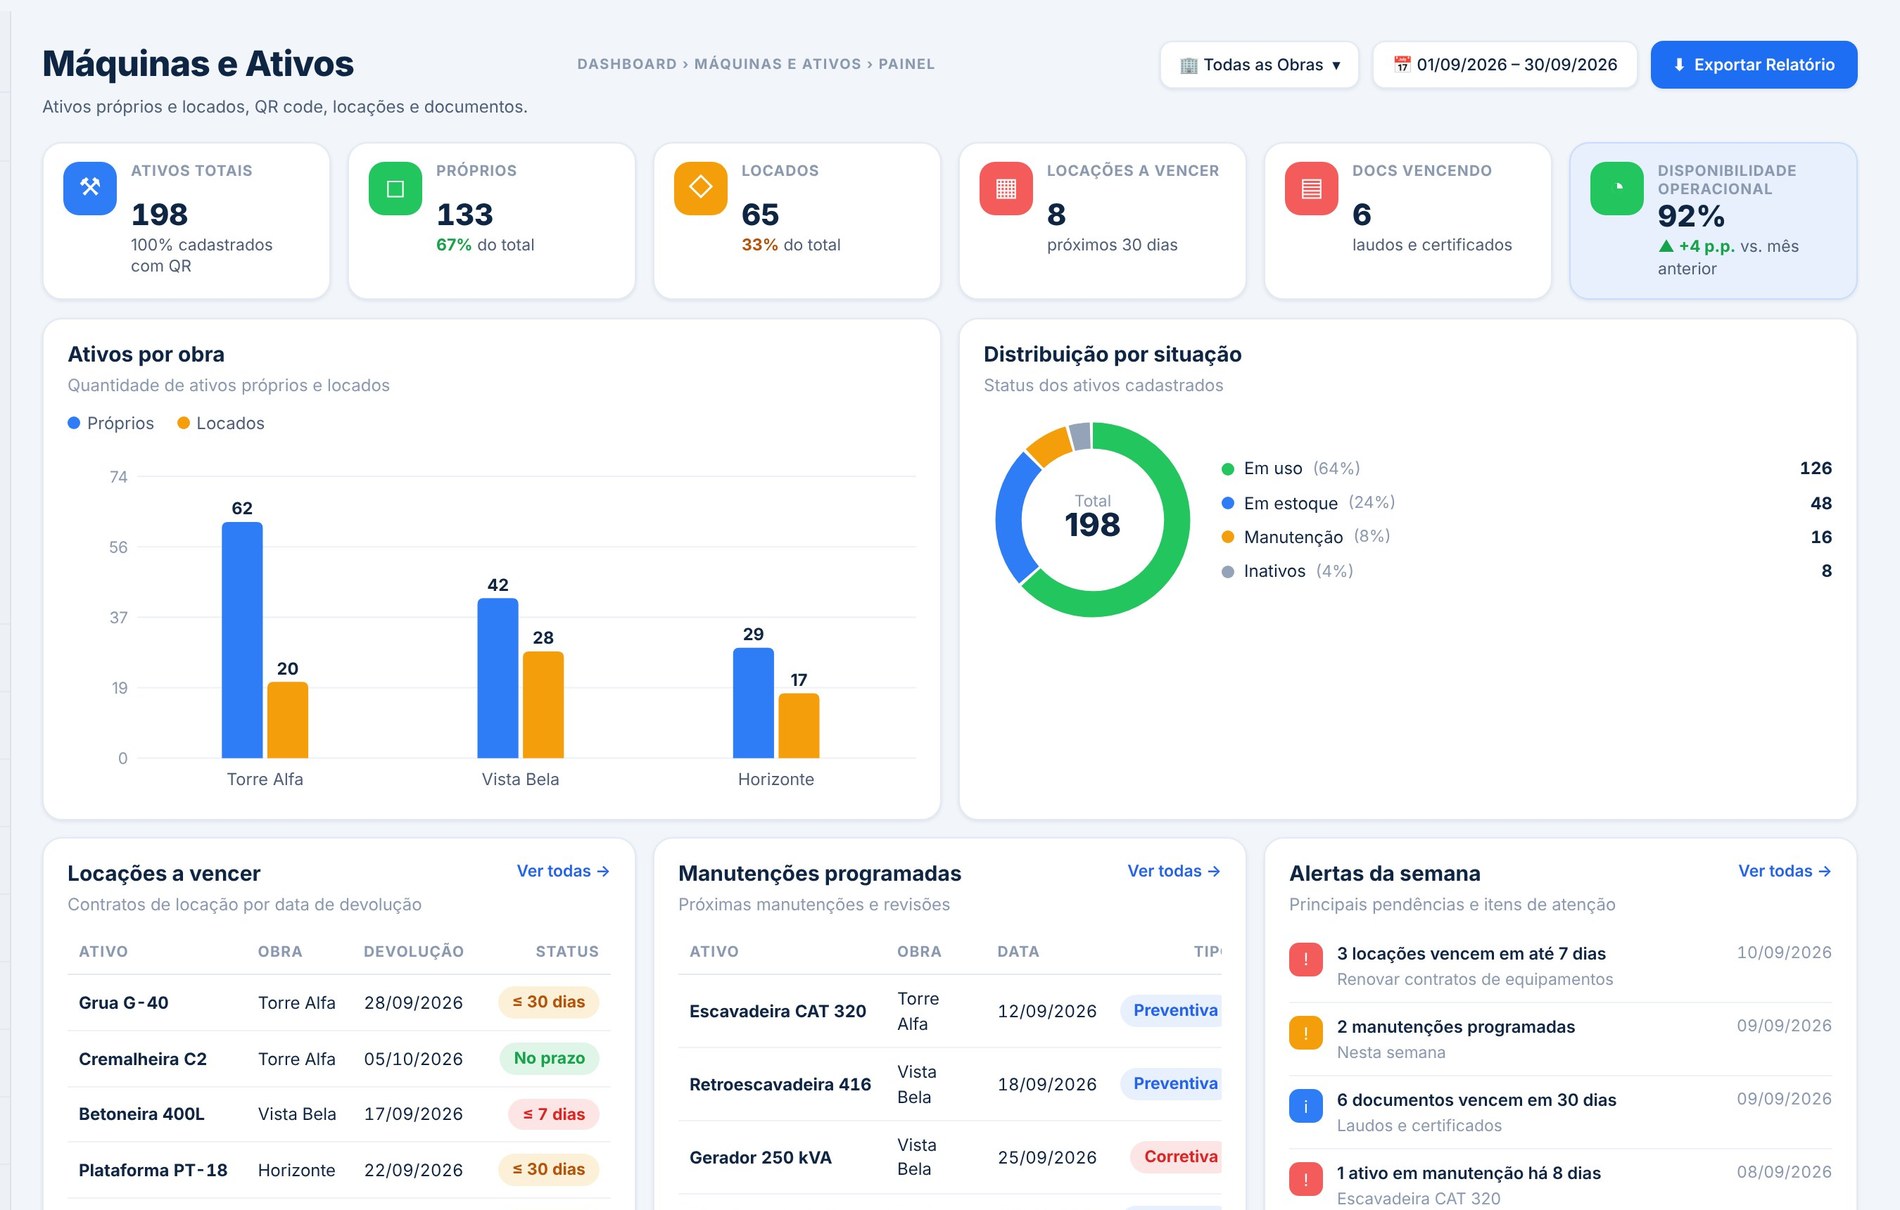Screen dimensions: 1900x1210
Task: Toggle Inativos legend entry
Action: click(x=1288, y=571)
